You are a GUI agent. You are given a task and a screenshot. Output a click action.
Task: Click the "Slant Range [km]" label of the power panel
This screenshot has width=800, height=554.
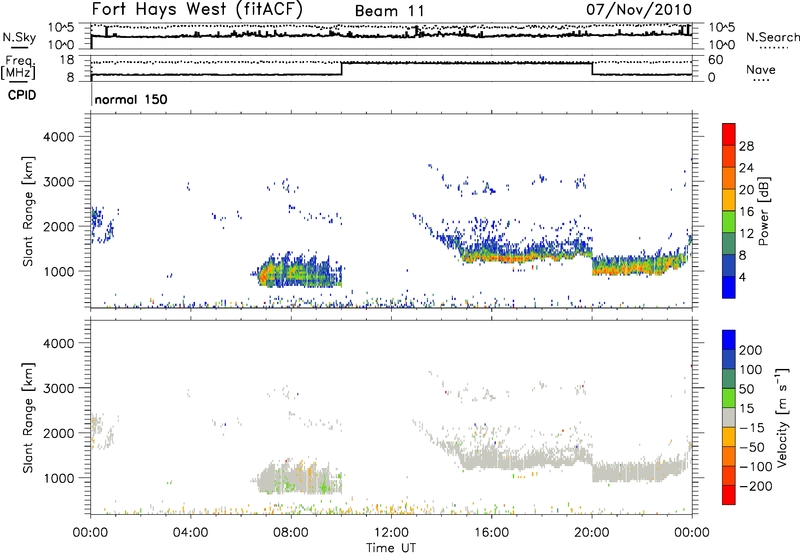[x=28, y=211]
